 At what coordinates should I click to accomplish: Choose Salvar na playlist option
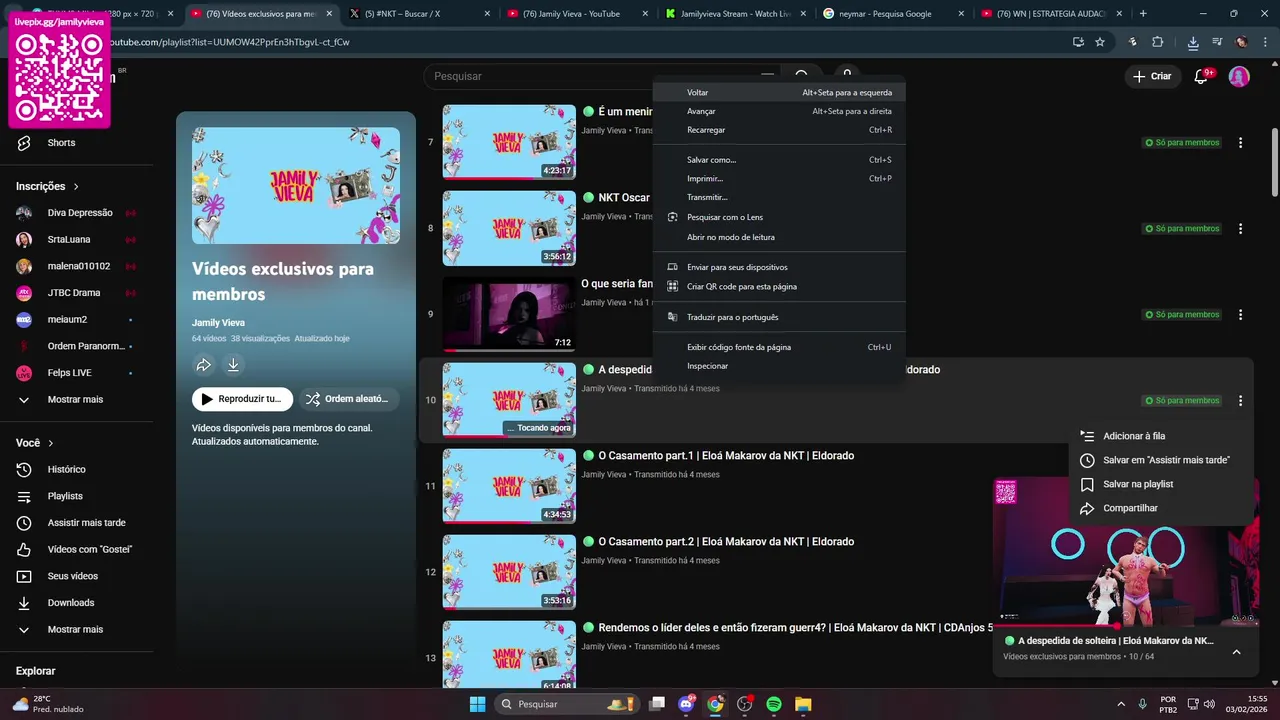[1160, 484]
